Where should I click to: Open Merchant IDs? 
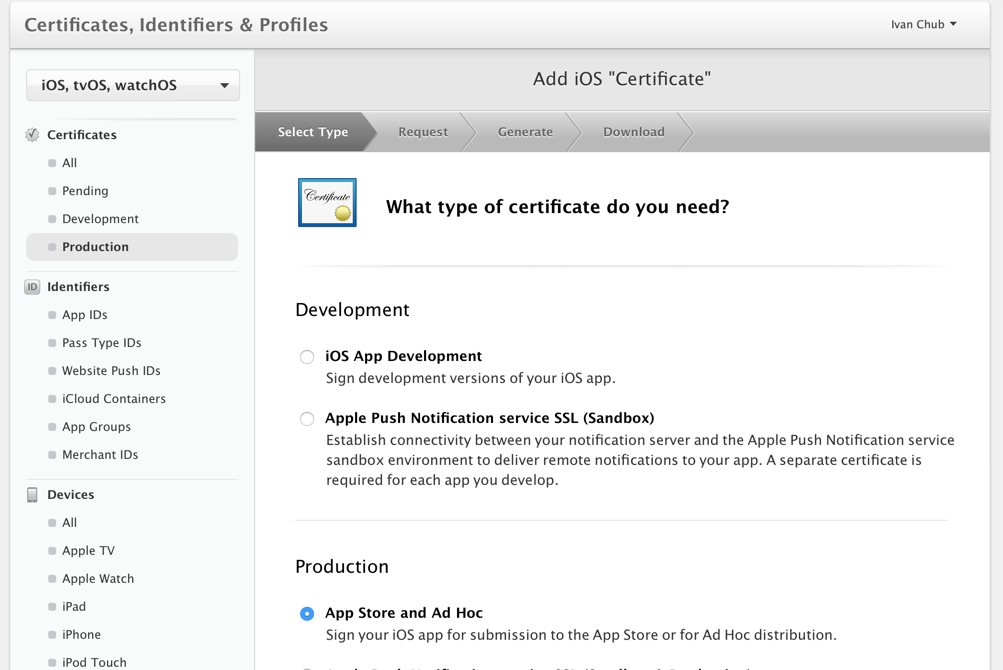click(x=100, y=455)
